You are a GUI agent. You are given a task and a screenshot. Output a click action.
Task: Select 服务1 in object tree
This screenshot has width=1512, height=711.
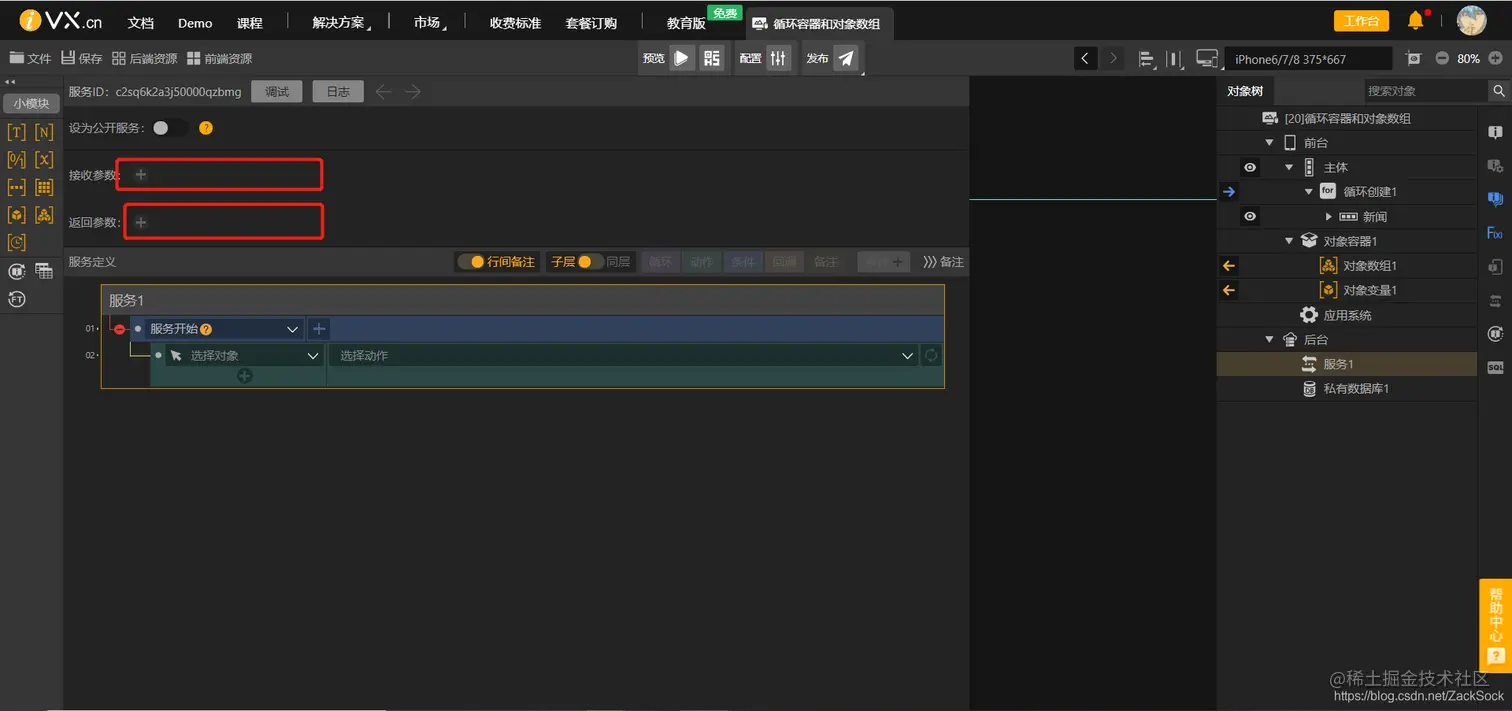pyautogui.click(x=1346, y=364)
